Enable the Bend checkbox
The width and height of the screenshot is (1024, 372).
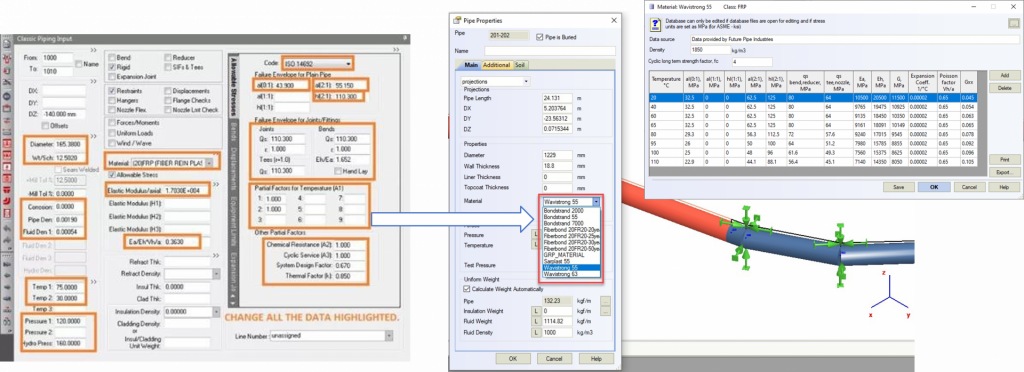[x=112, y=58]
